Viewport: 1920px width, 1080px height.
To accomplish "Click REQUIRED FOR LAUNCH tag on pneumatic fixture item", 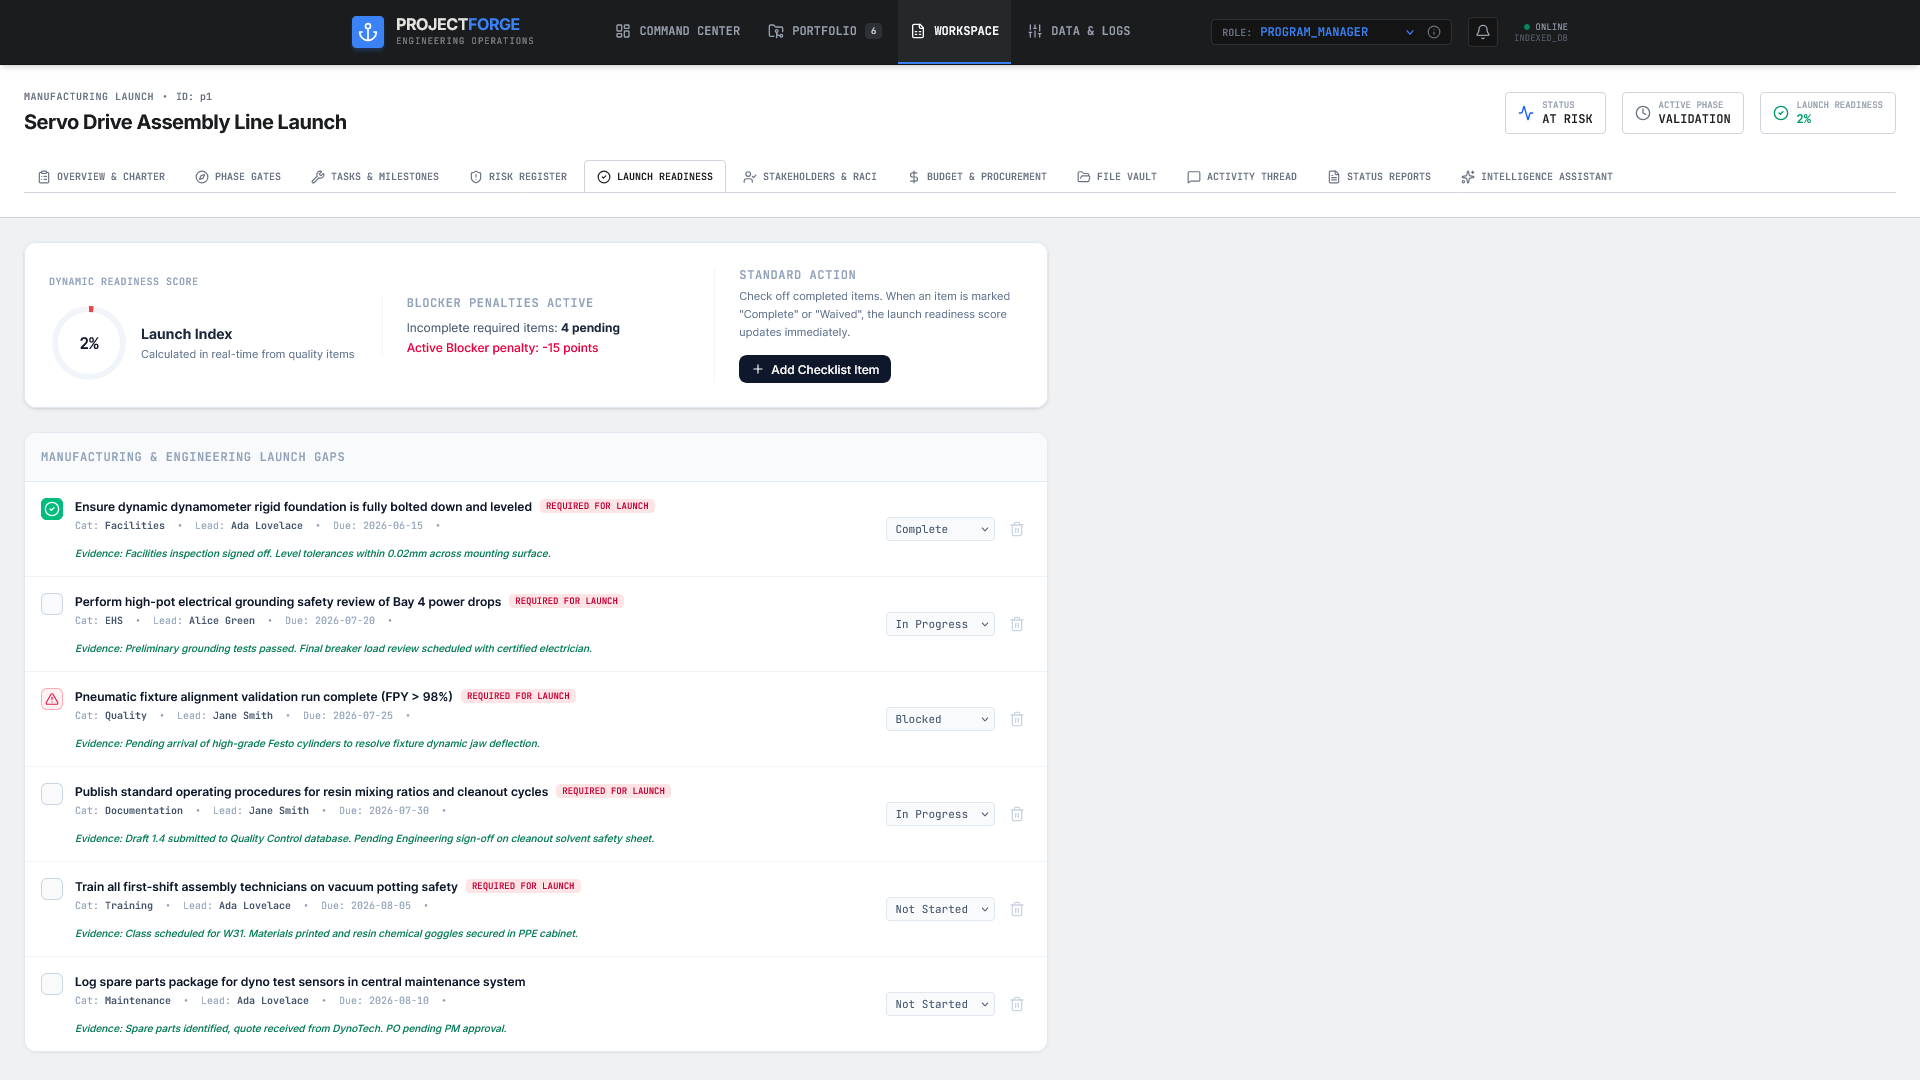I will [x=518, y=696].
